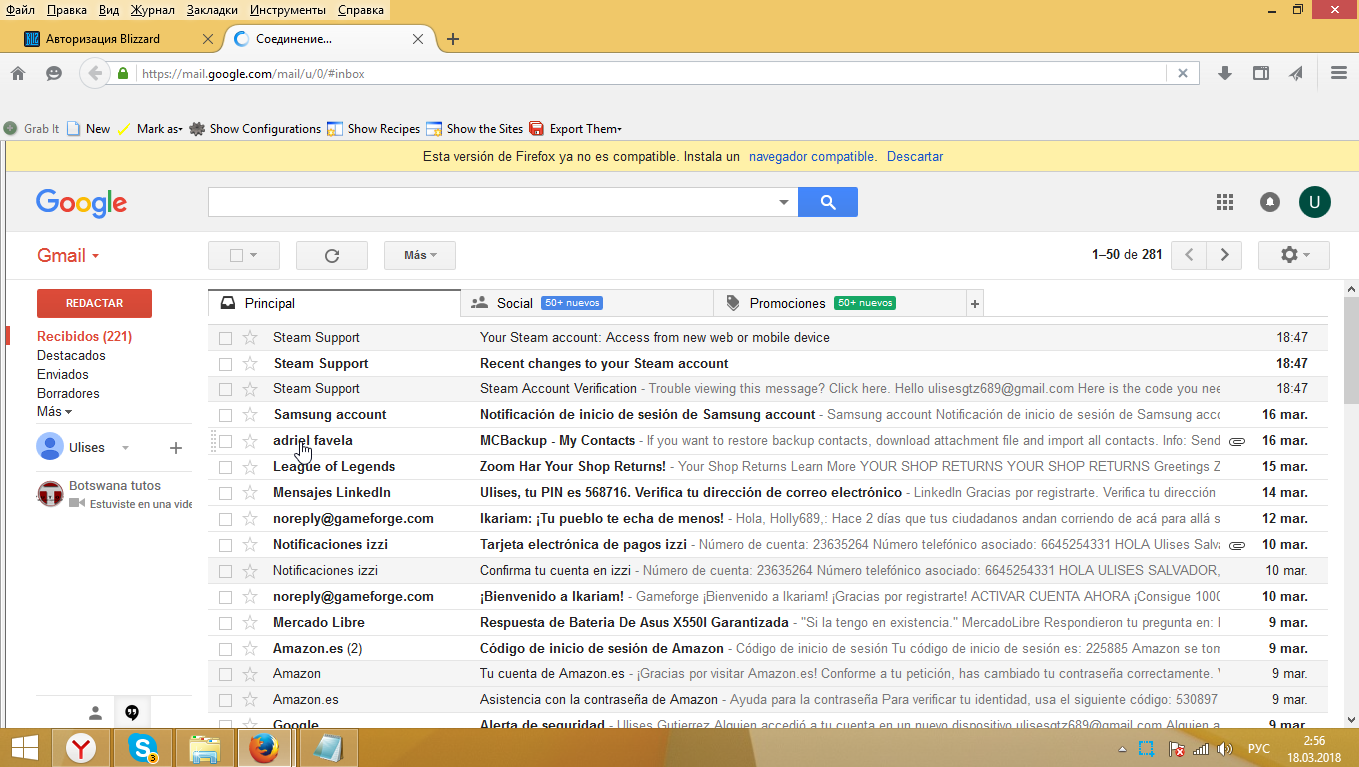Screen dimensions: 1359x767
Task: Open the Gmail product switcher dropdown
Action: pos(68,256)
